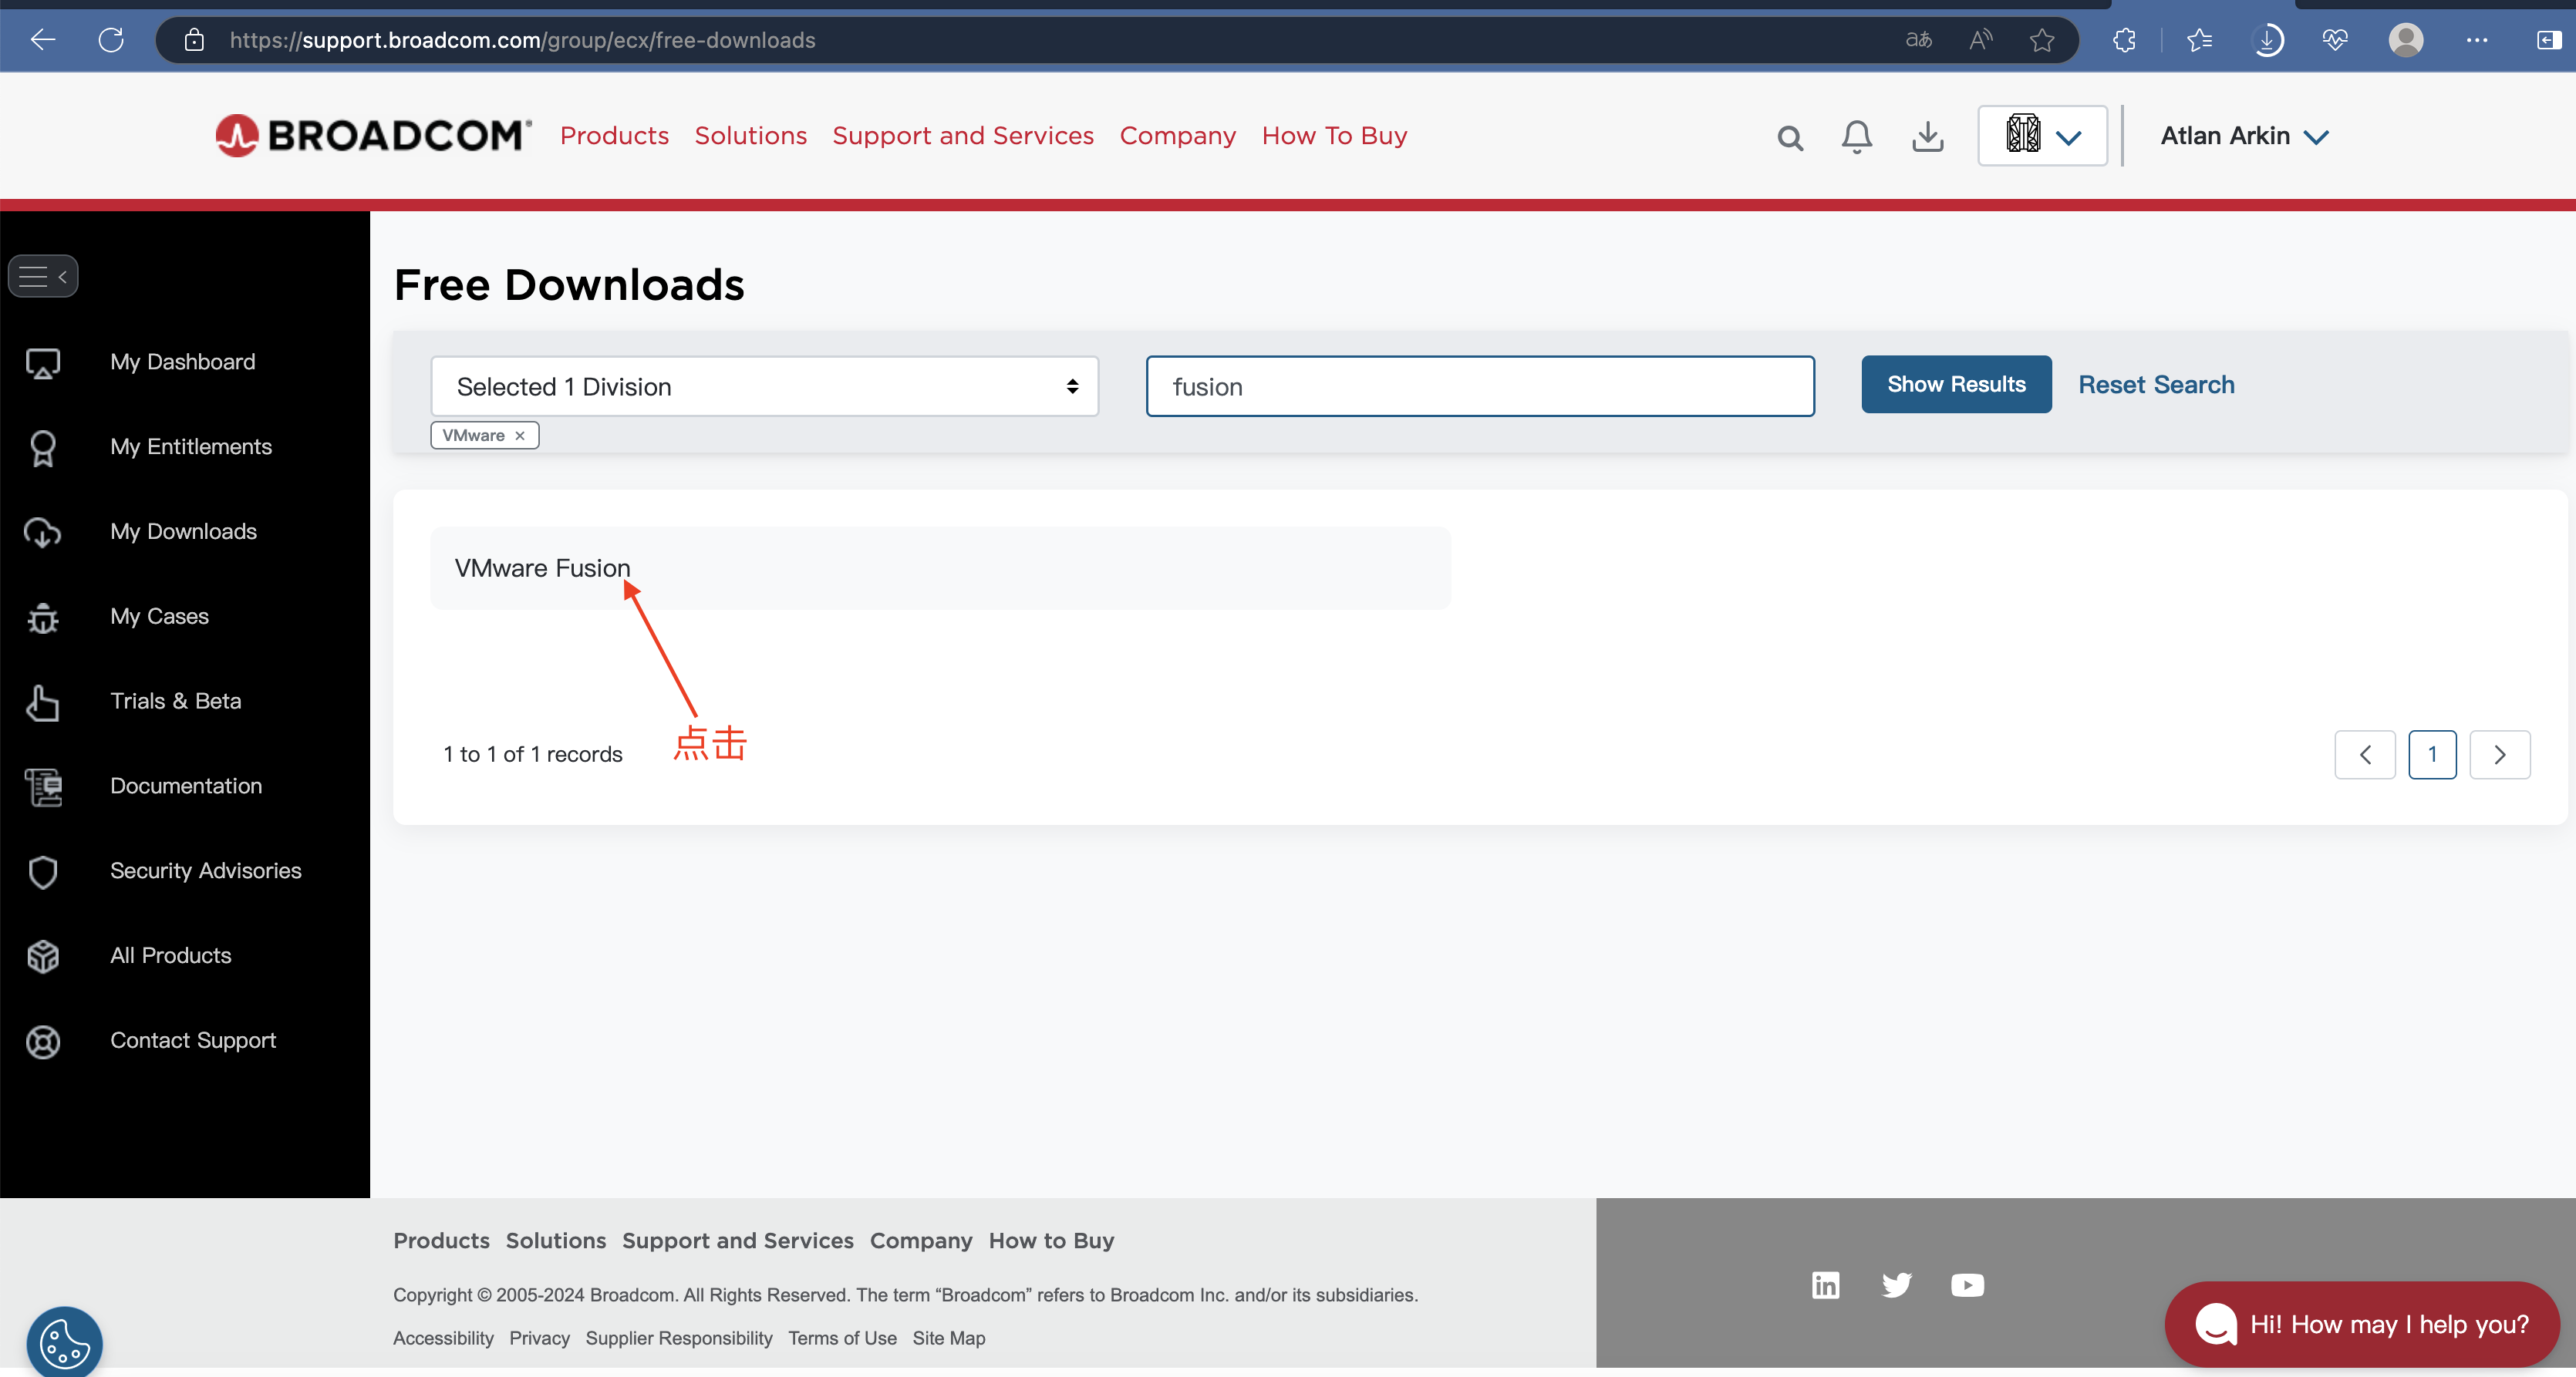
Task: Open Broadcom LinkedIn icon
Action: [1825, 1285]
